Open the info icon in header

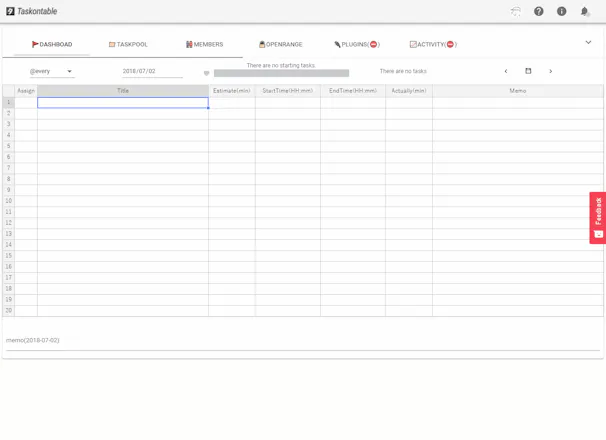coord(561,11)
